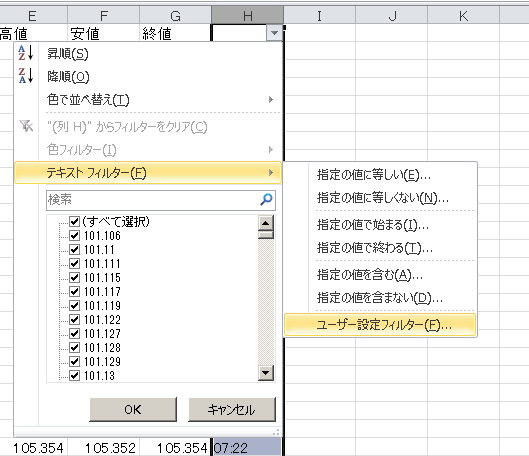
Task: Click the clear filter funnel icon
Action: tap(26, 126)
